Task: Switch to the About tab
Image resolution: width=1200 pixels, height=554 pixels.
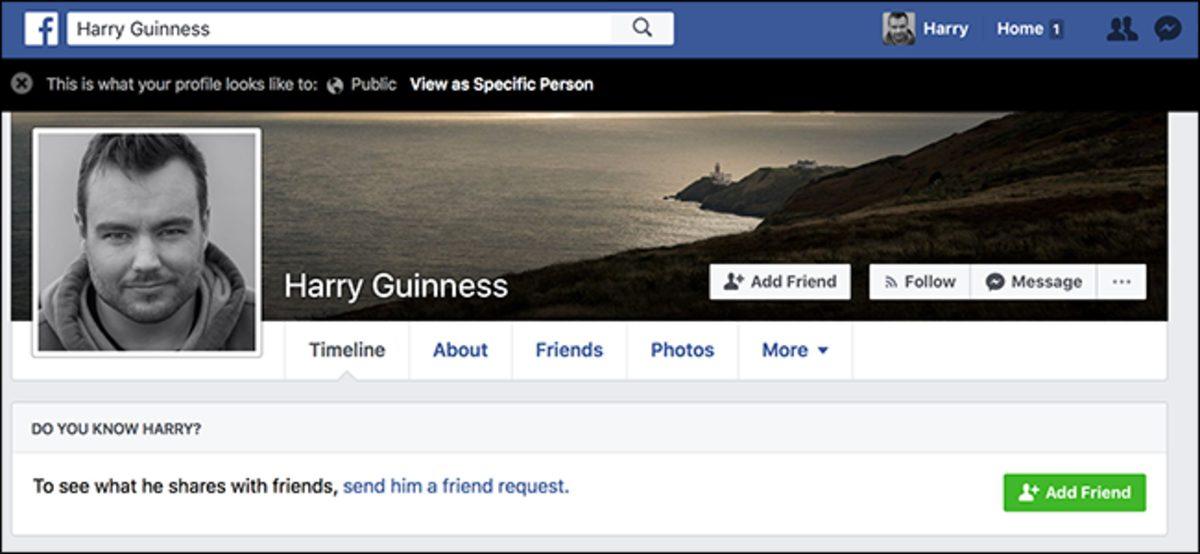Action: [x=460, y=350]
